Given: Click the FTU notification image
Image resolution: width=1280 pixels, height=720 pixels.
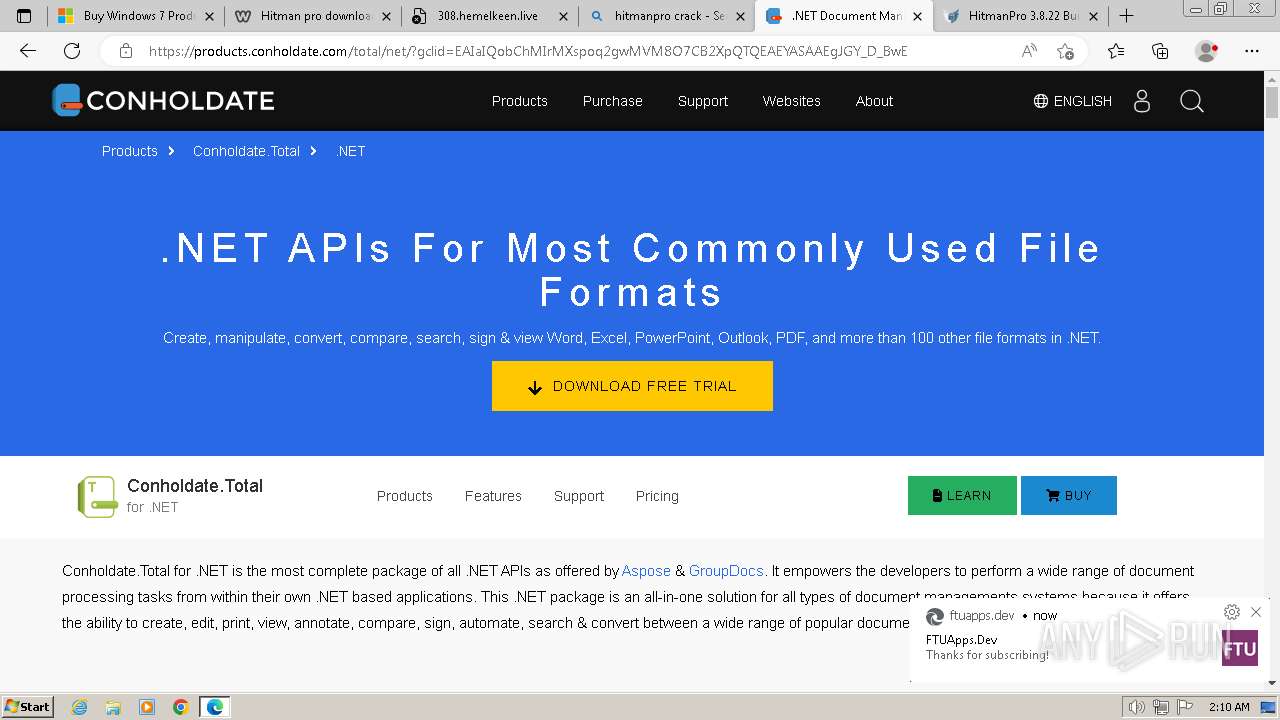Looking at the screenshot, I should click(1240, 648).
